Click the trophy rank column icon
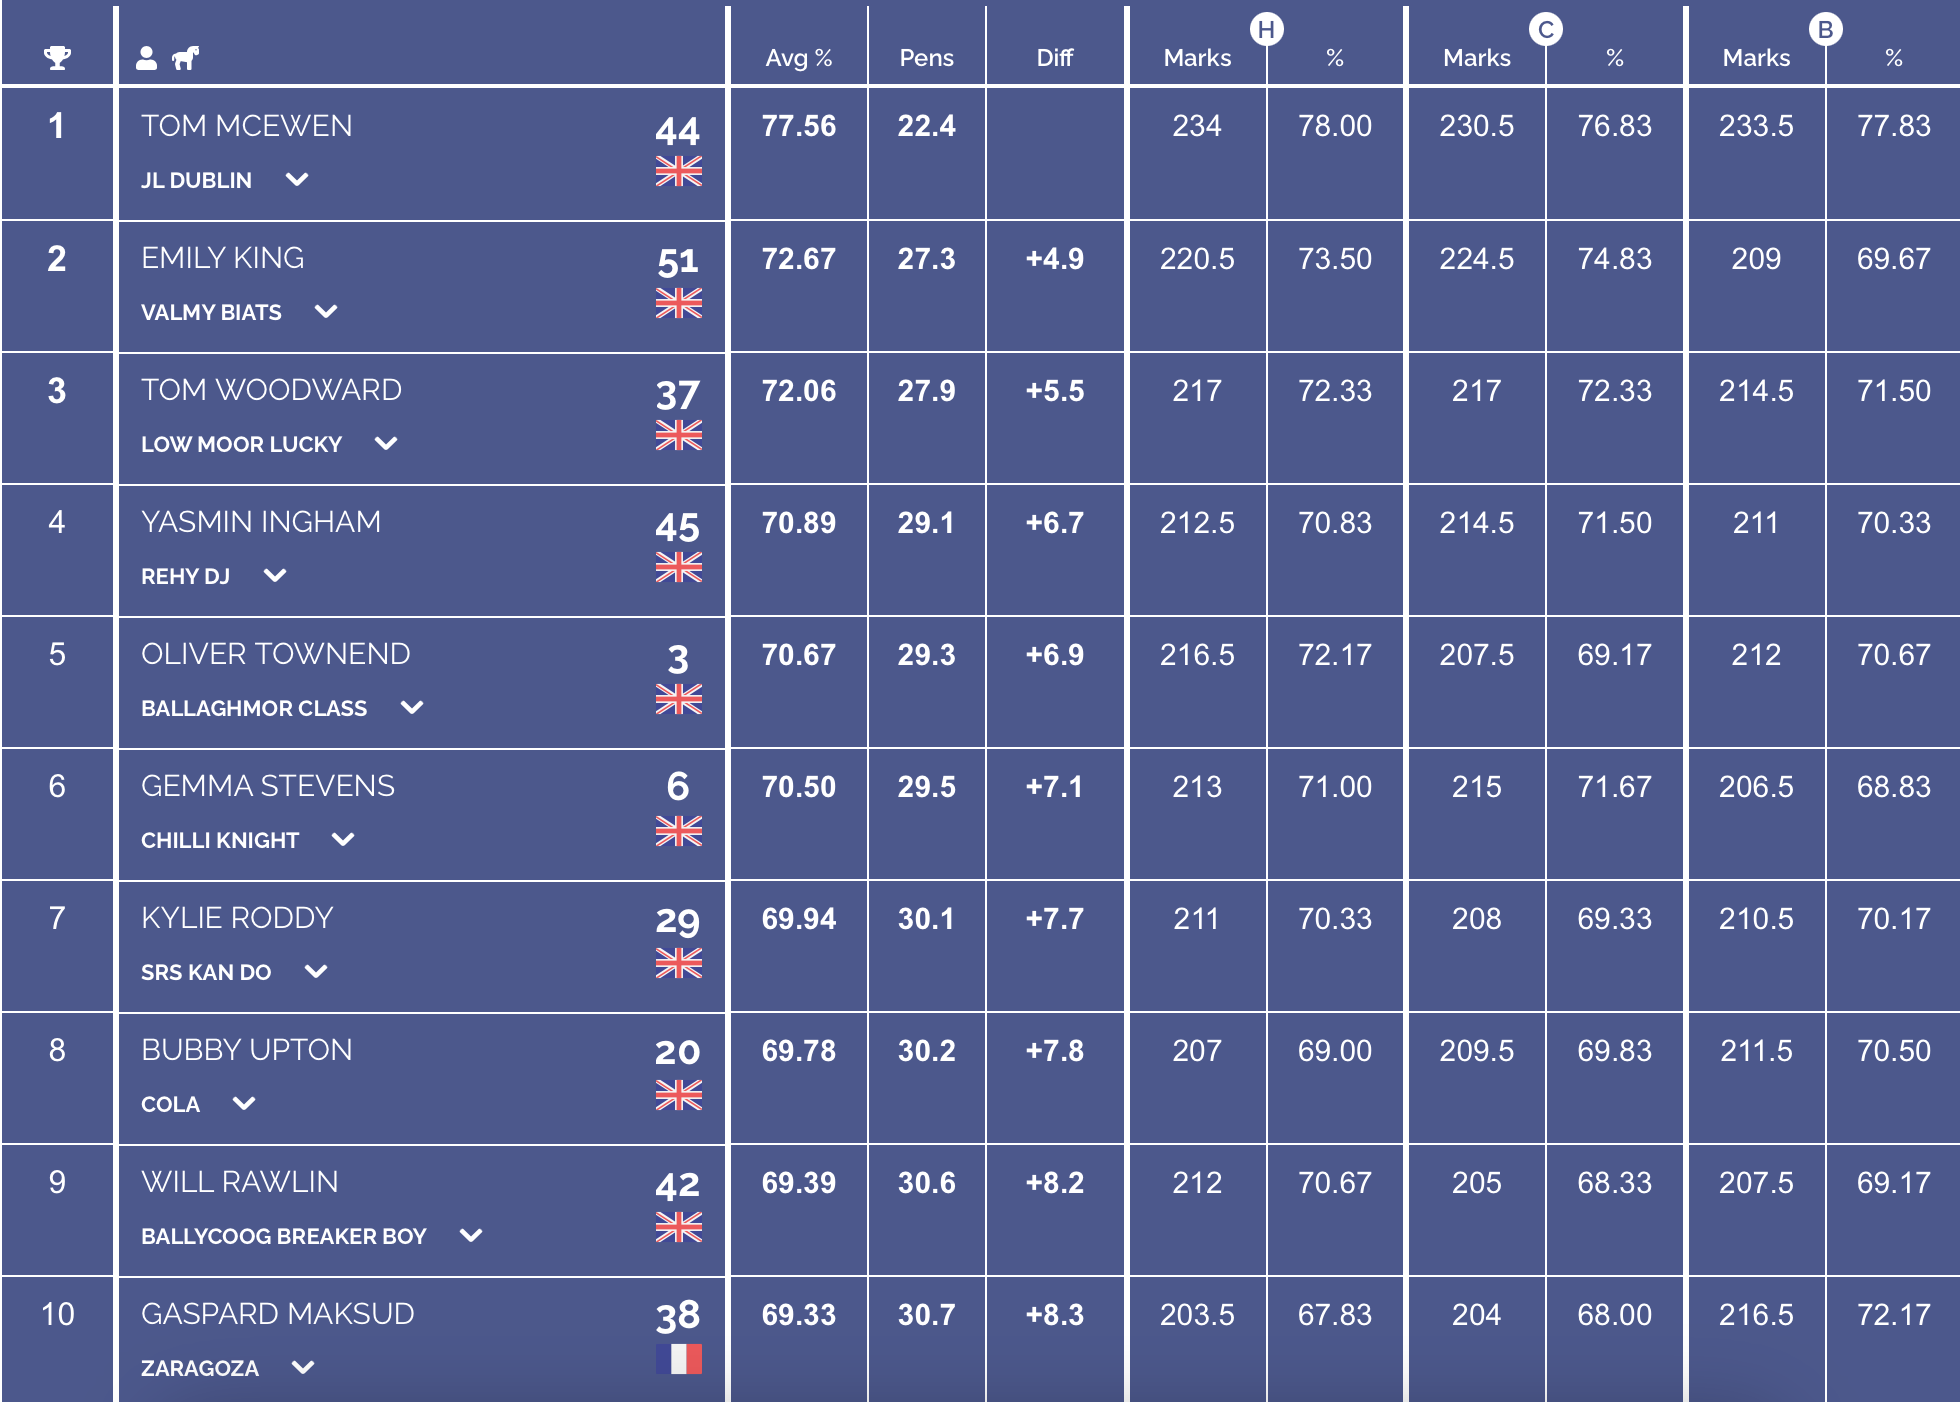The height and width of the screenshot is (1402, 1960). [x=57, y=58]
